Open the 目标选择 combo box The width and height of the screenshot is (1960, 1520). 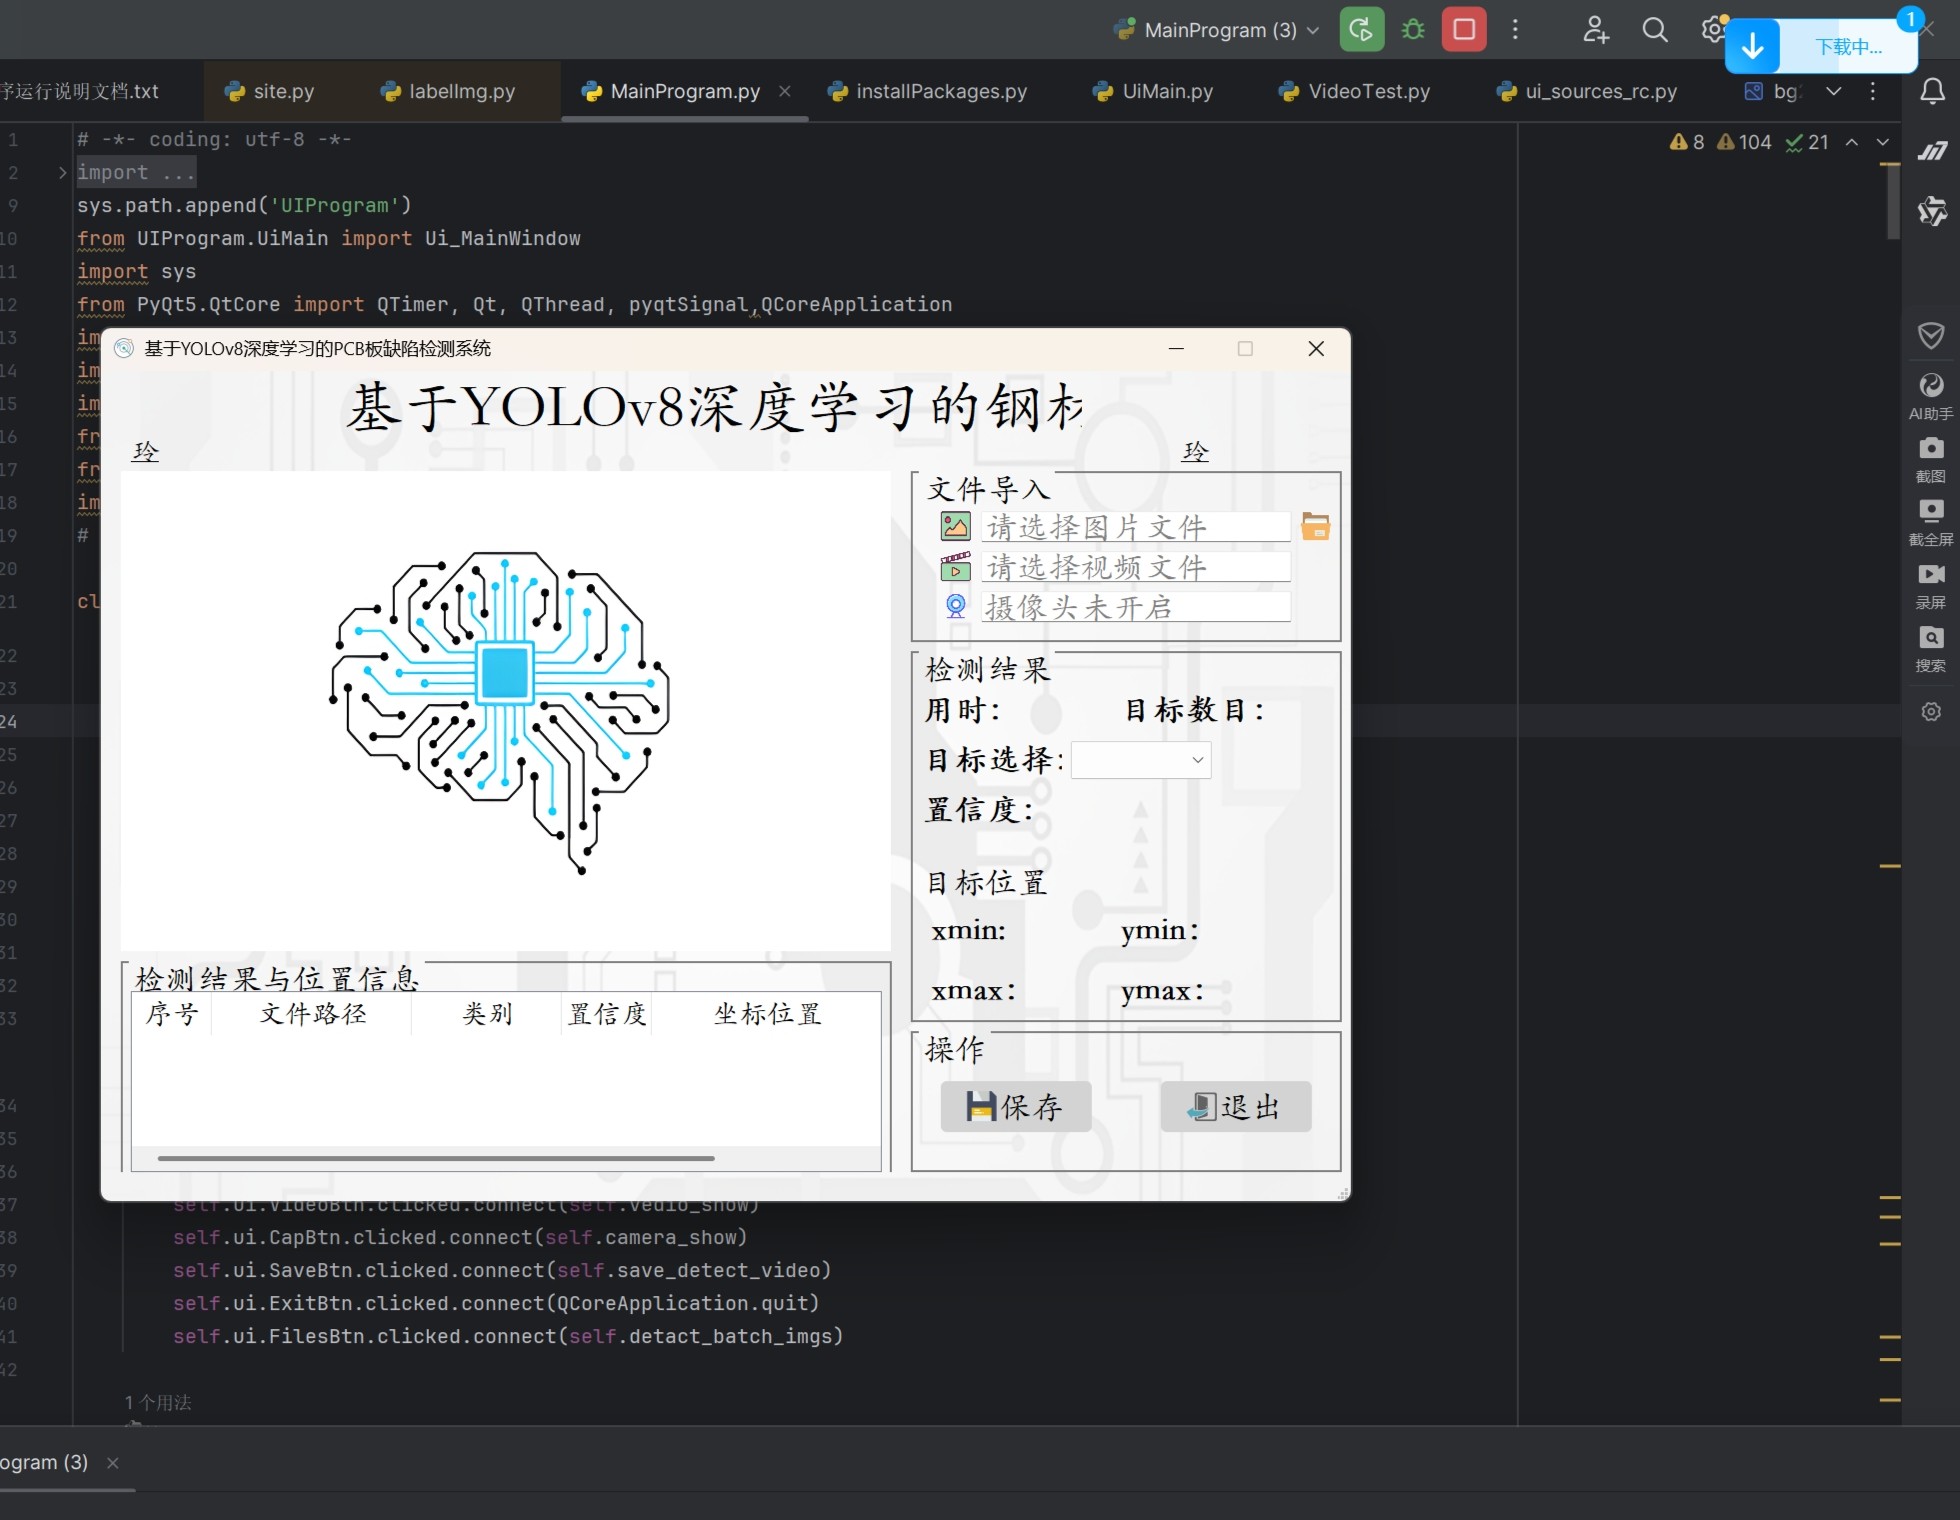pyautogui.click(x=1141, y=760)
